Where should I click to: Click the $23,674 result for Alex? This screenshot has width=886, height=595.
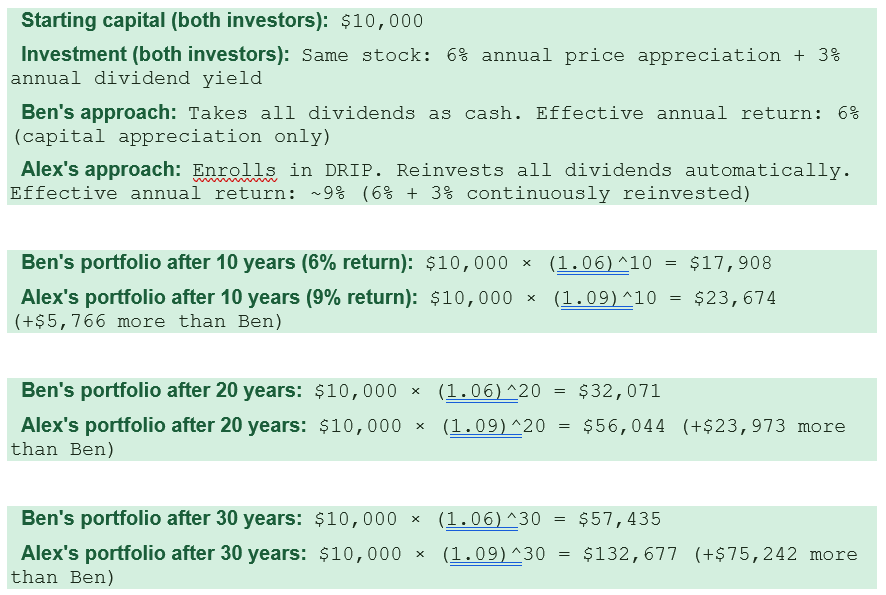(735, 298)
